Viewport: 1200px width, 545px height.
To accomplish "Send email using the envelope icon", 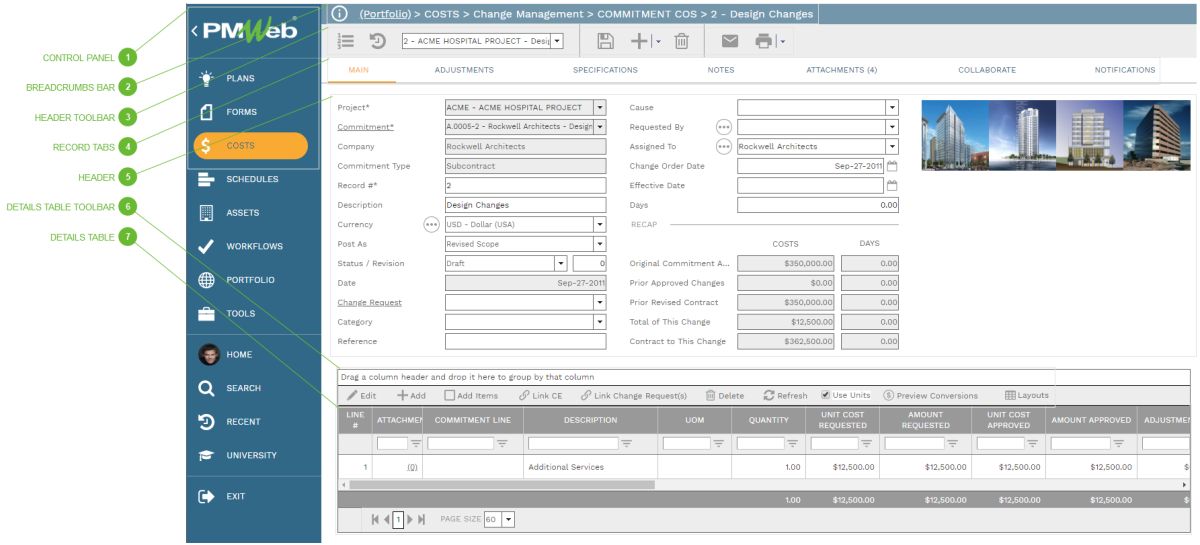I will [730, 41].
